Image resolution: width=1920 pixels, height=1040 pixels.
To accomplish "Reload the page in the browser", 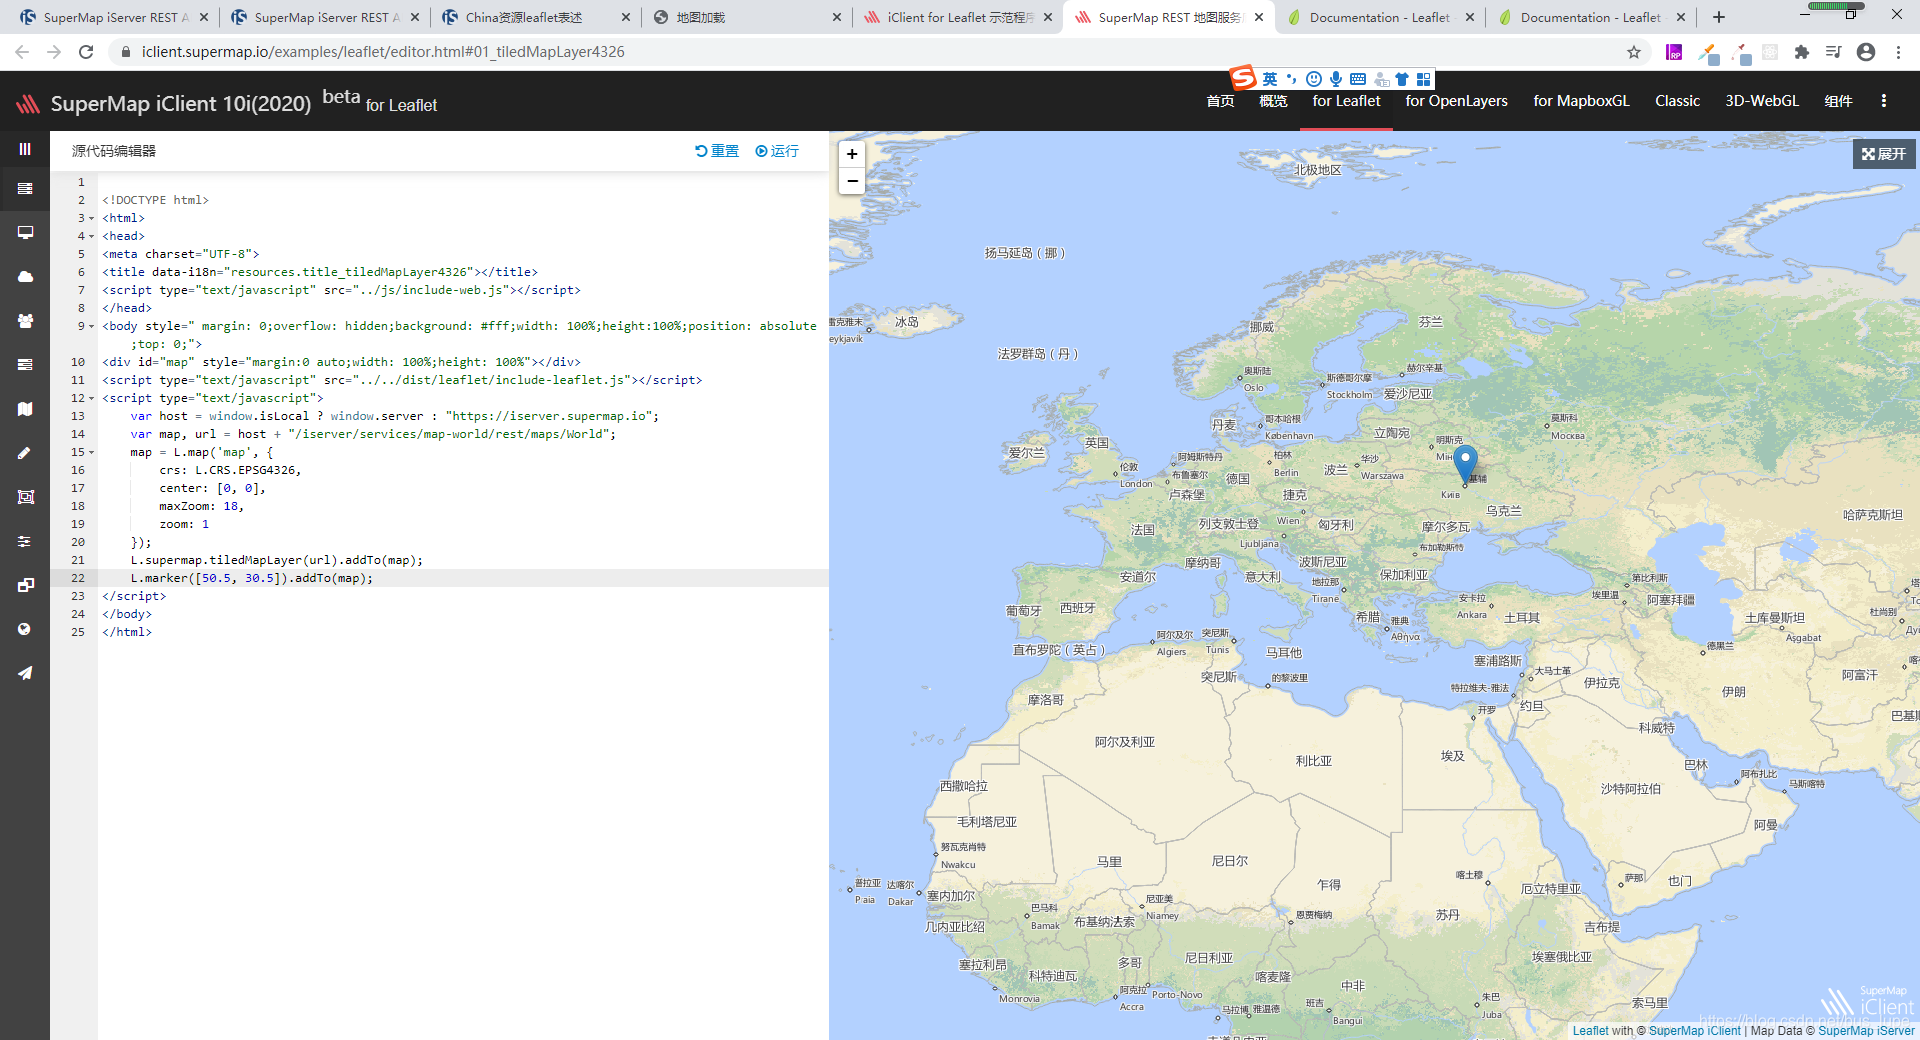I will click(86, 52).
